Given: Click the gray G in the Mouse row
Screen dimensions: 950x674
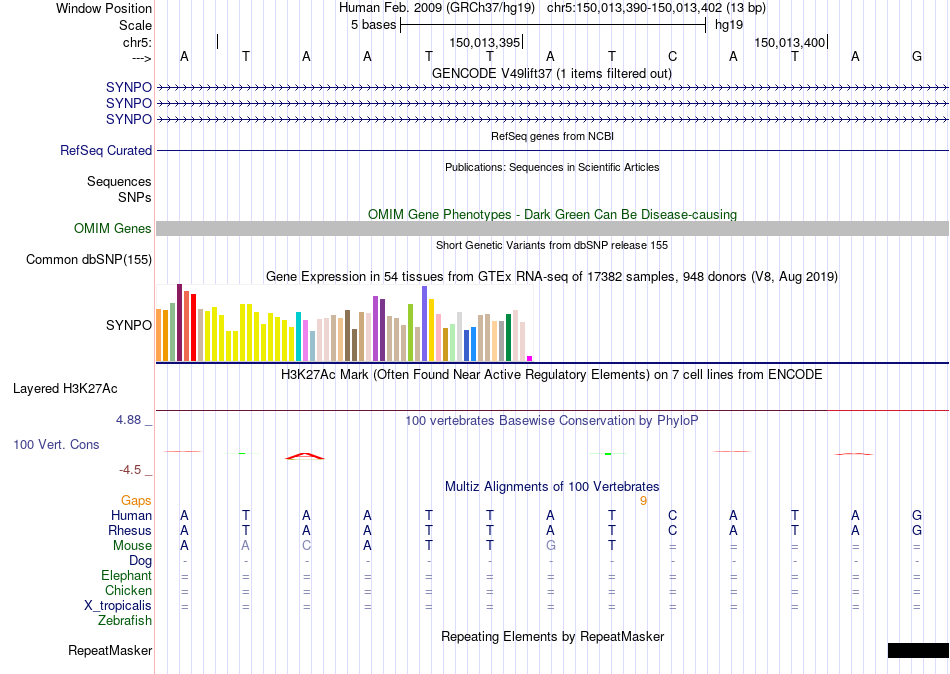Looking at the screenshot, I should tap(550, 546).
